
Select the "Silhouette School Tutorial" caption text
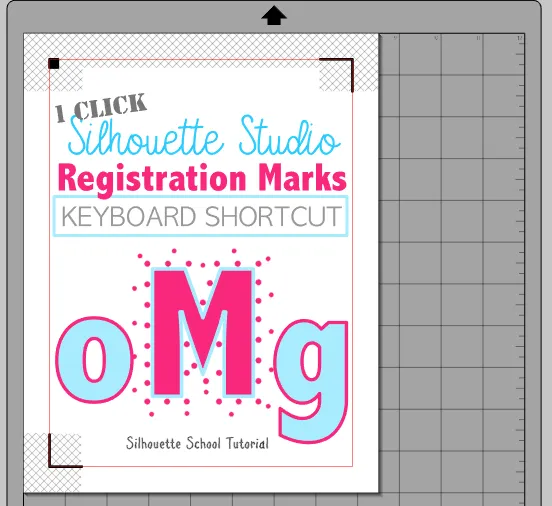[197, 443]
